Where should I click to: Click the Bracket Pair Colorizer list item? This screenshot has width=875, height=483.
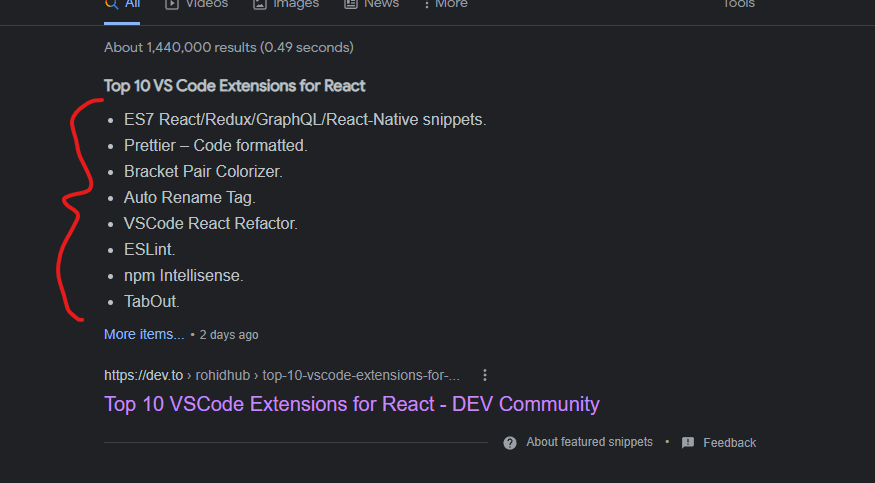point(203,171)
